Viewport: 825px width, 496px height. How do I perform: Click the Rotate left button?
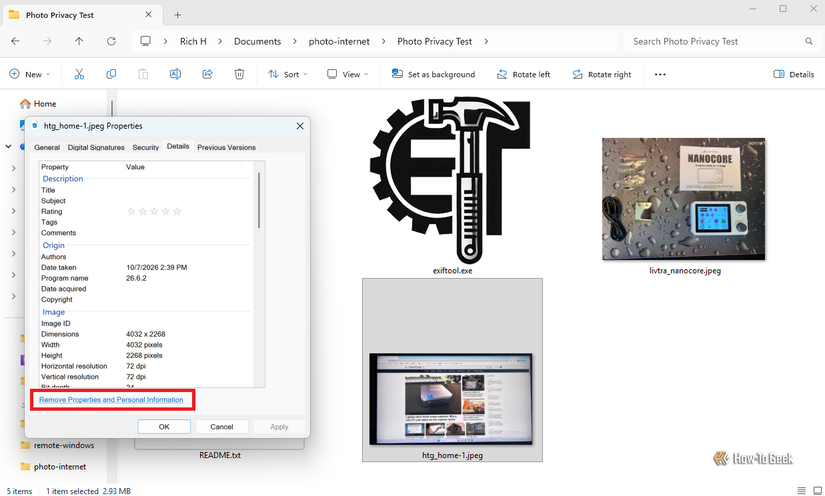[x=524, y=74]
